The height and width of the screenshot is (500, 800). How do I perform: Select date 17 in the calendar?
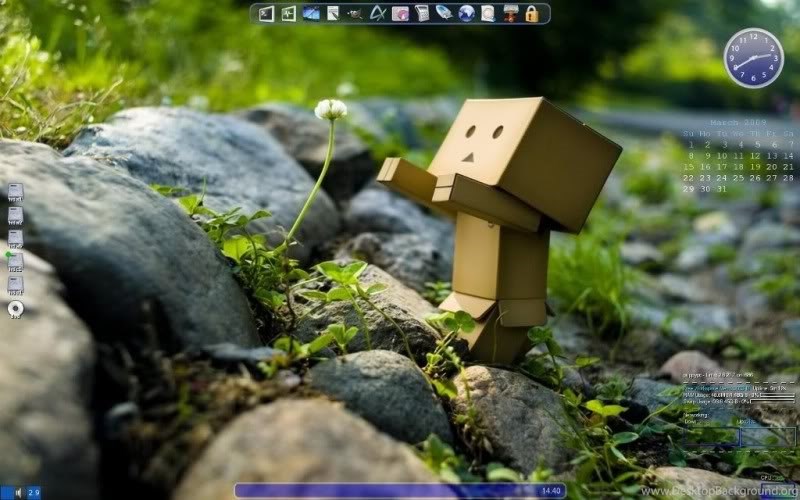tap(722, 167)
